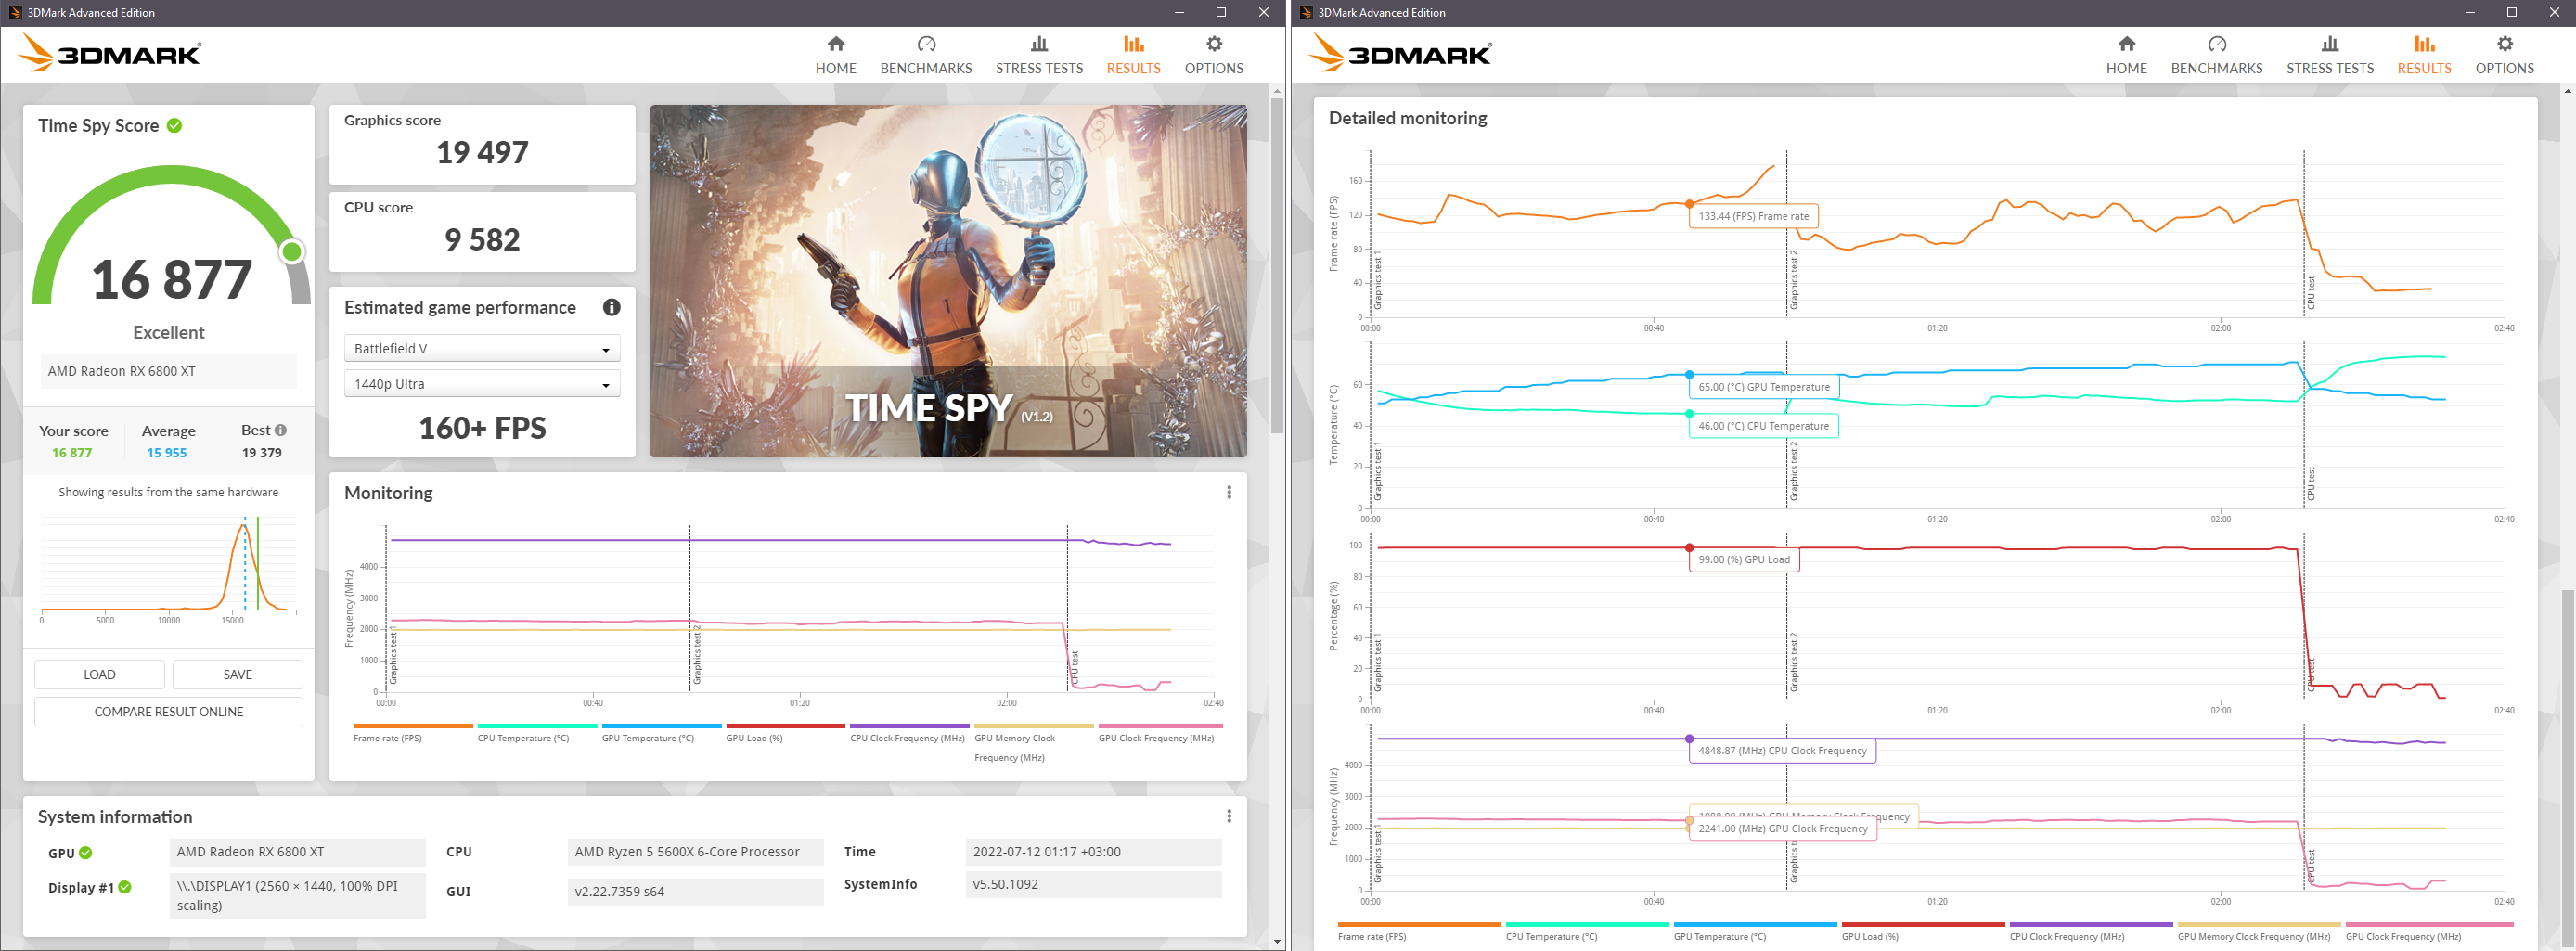Switch to BENCHMARKS in the right 3DMark window
Image resolution: width=2576 pixels, height=951 pixels.
(x=2217, y=55)
